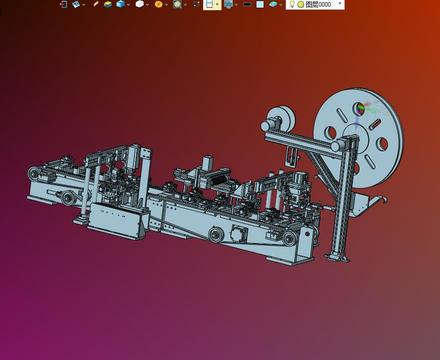Open the split-window view dropdown arrow
Screen dimensions: 440x360
(x=218, y=5)
